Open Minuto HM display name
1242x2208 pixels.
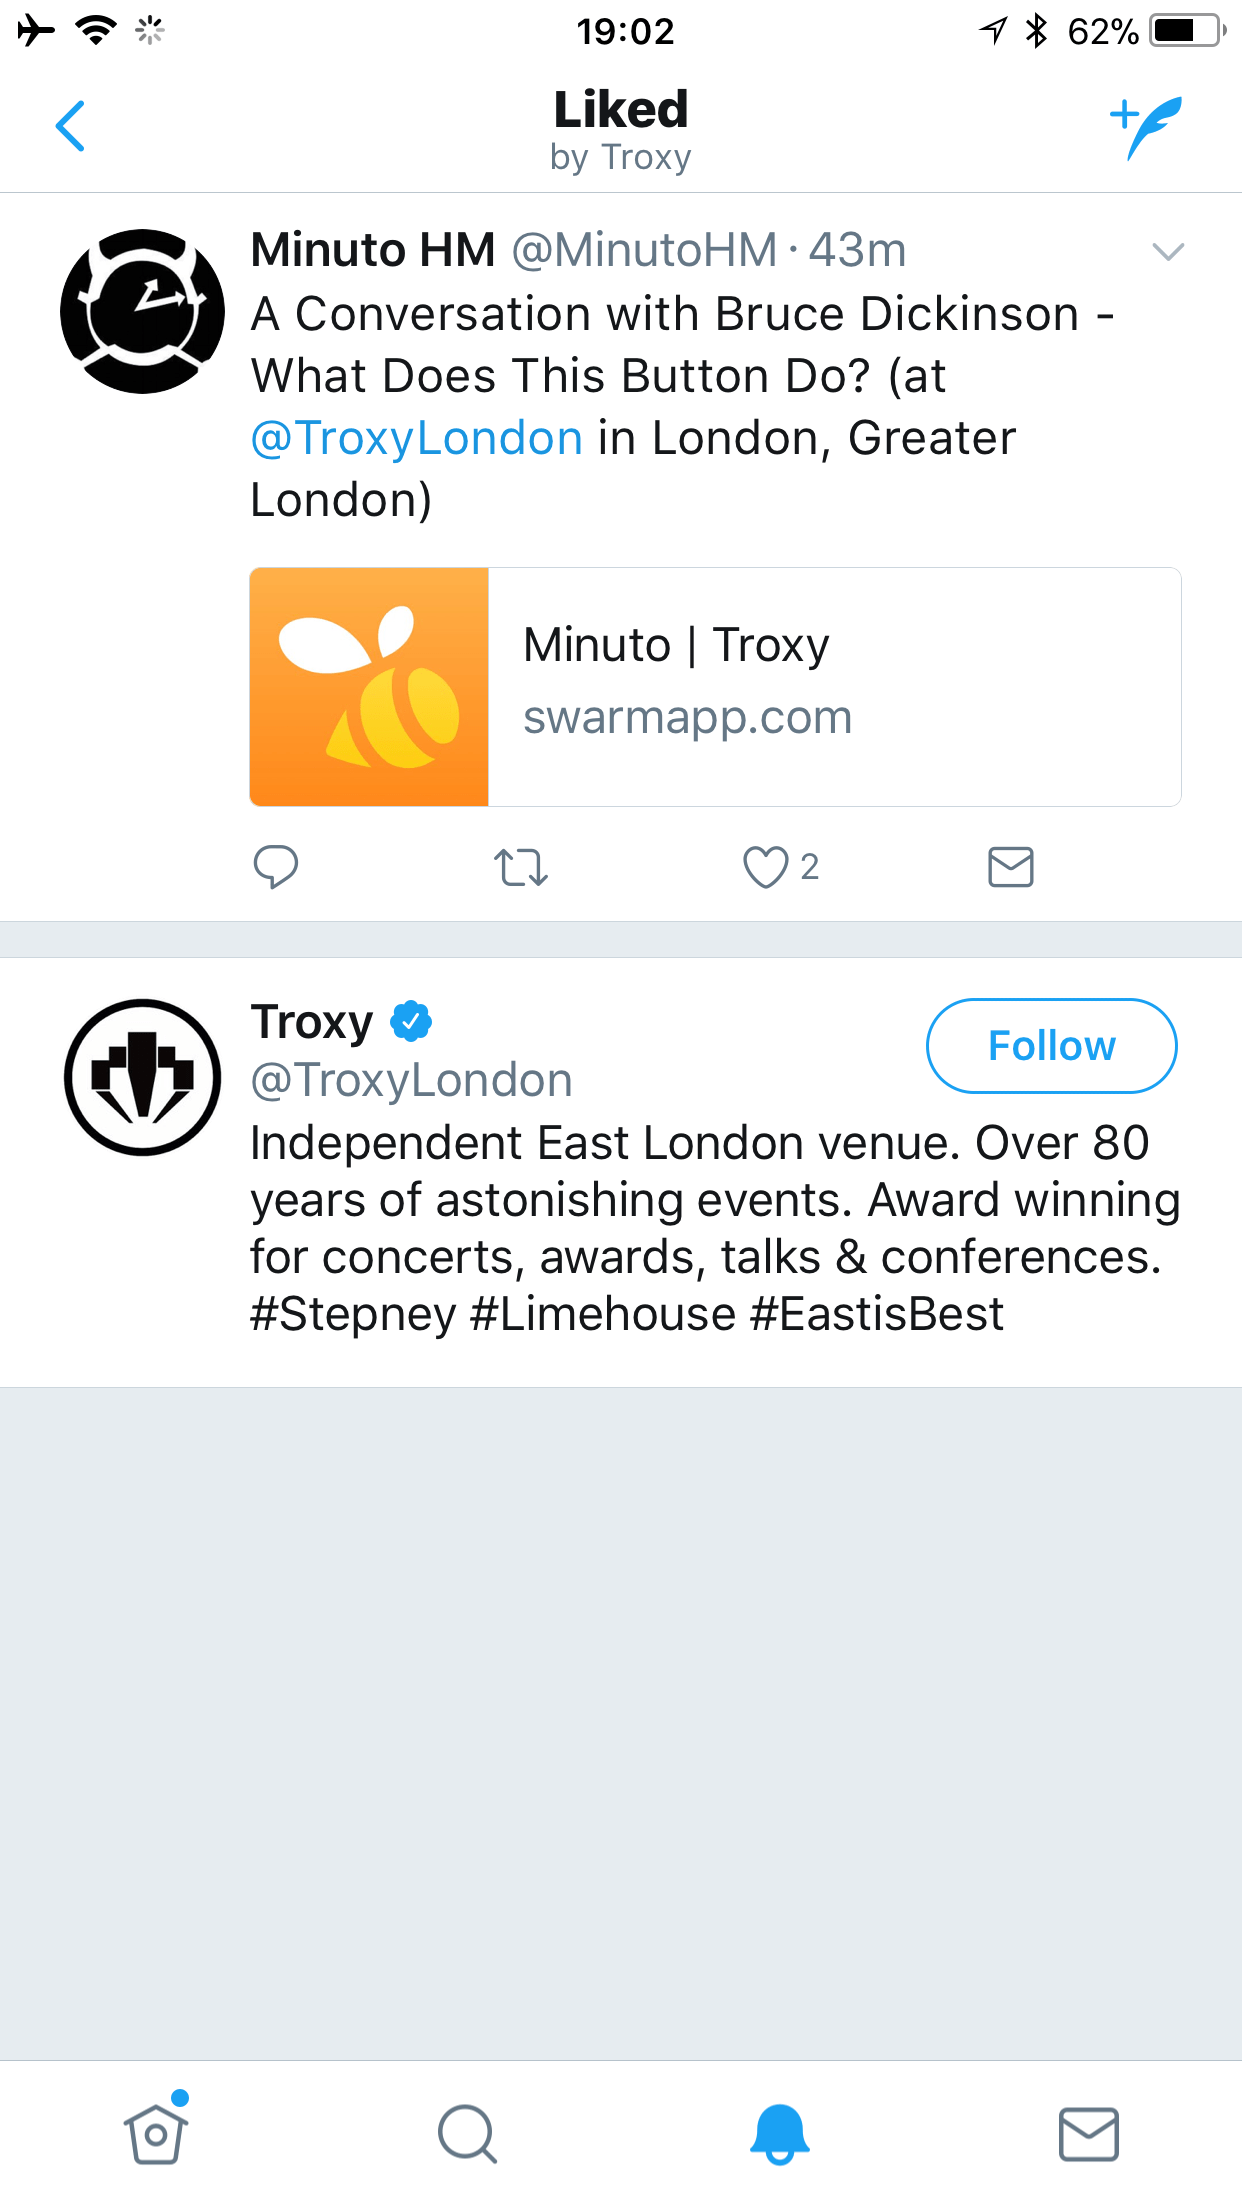click(373, 250)
